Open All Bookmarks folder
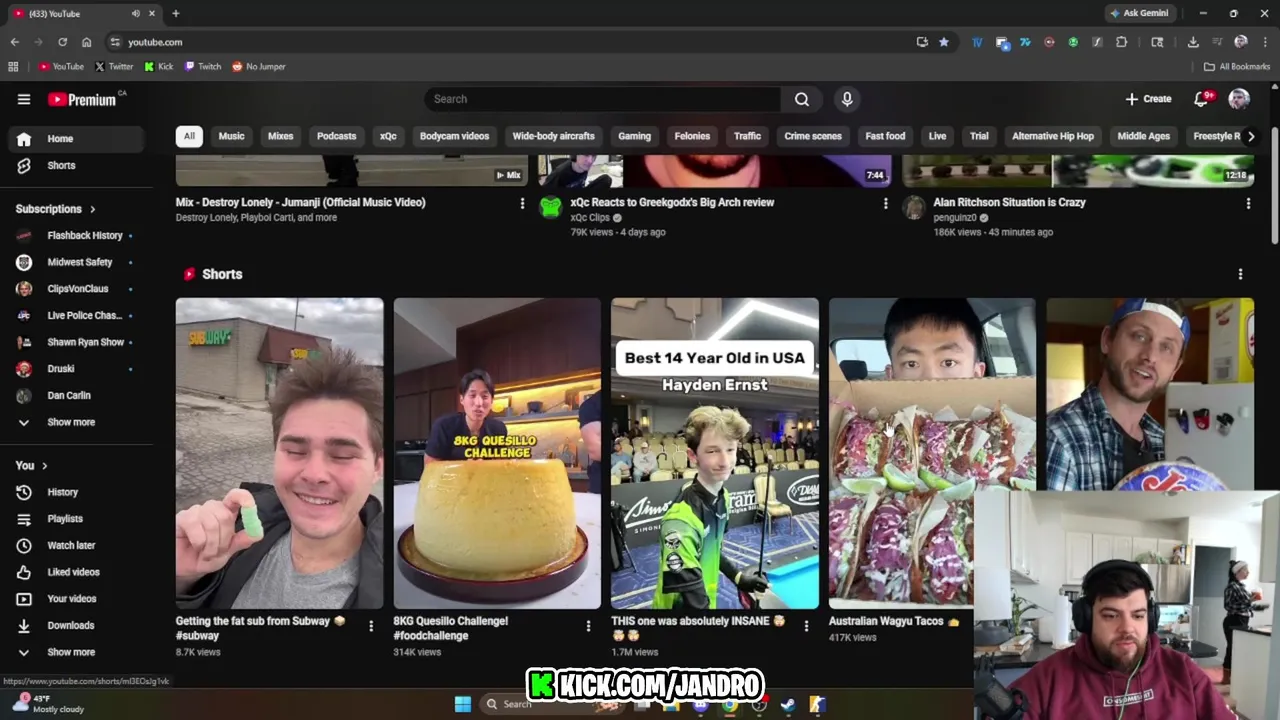The width and height of the screenshot is (1280, 720). point(1237,67)
